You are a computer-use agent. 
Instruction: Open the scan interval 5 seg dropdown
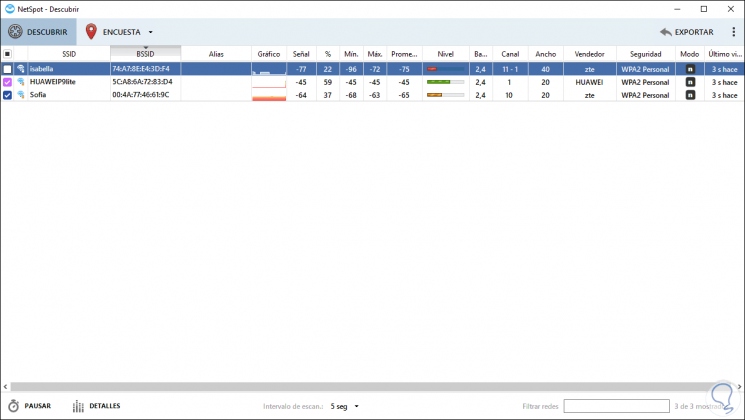[x=345, y=406]
